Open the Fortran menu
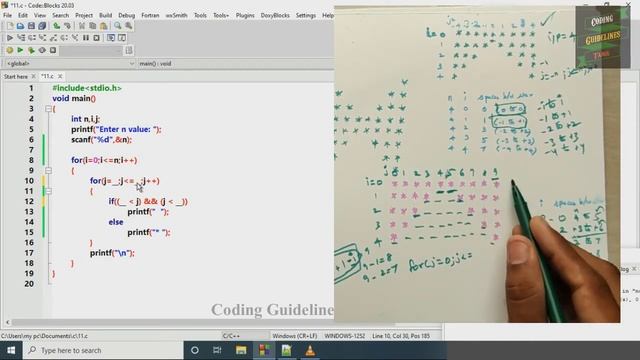The height and width of the screenshot is (360, 640). pos(150,15)
